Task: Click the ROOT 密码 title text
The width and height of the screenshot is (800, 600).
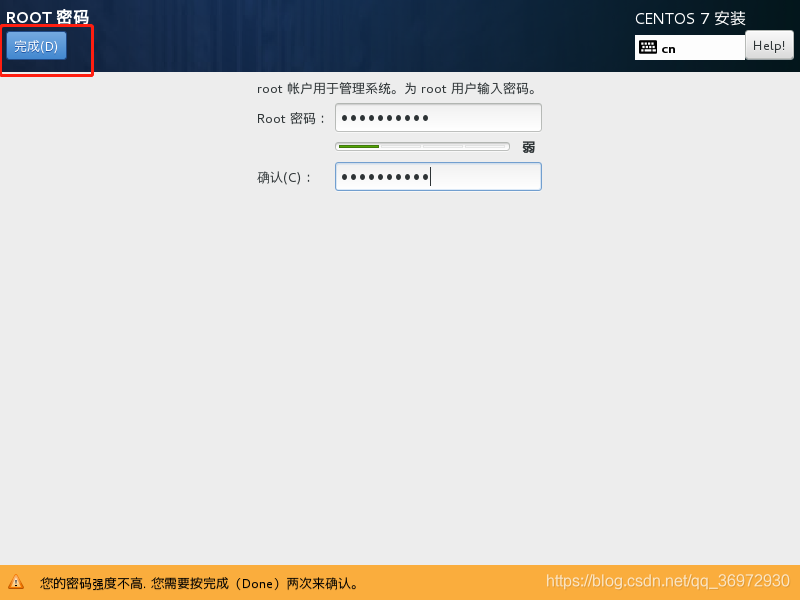Action: coord(47,17)
